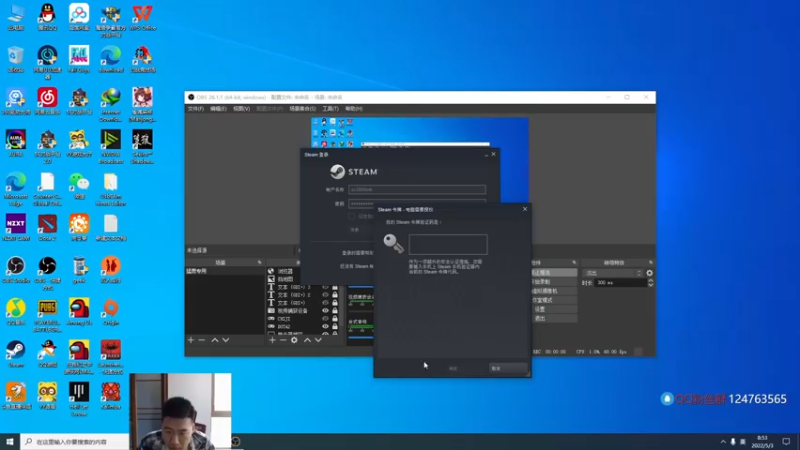800x450 pixels.
Task: Toggle lock on video capture device source
Action: pos(335,310)
